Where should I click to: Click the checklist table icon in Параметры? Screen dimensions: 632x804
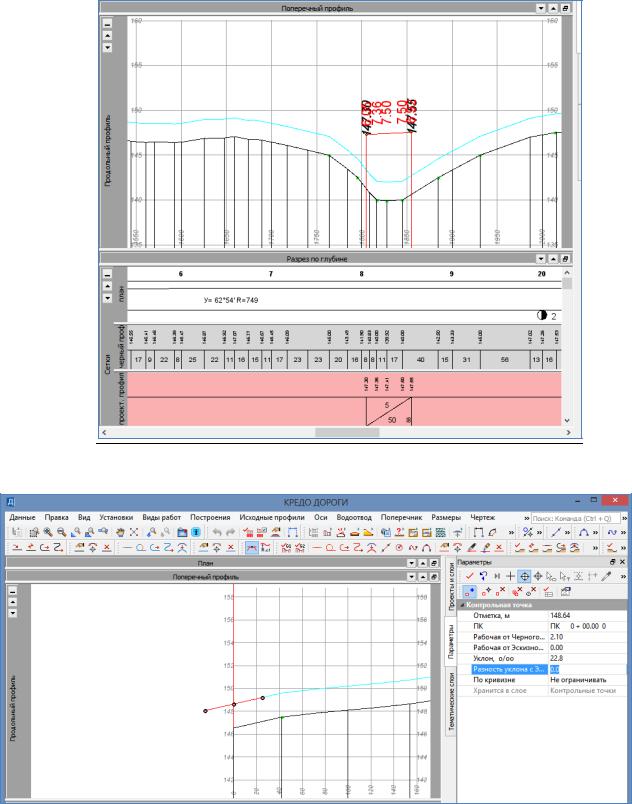coord(548,592)
